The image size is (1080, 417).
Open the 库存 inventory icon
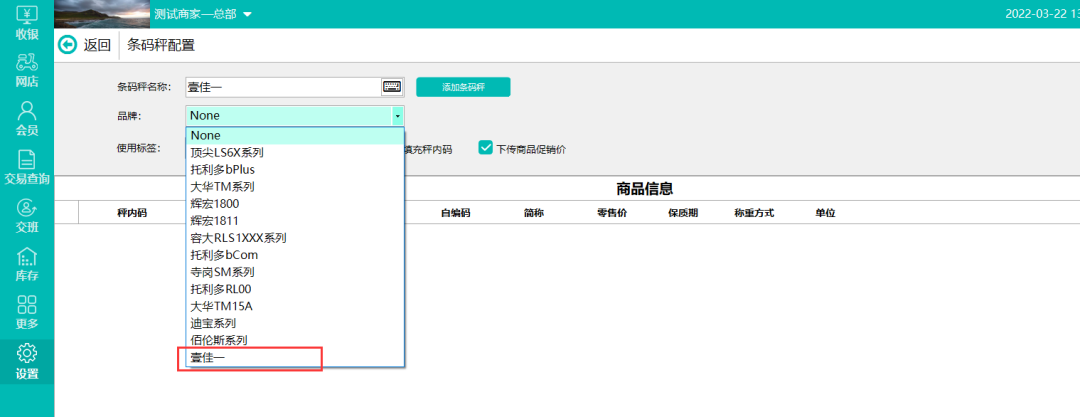click(x=27, y=264)
